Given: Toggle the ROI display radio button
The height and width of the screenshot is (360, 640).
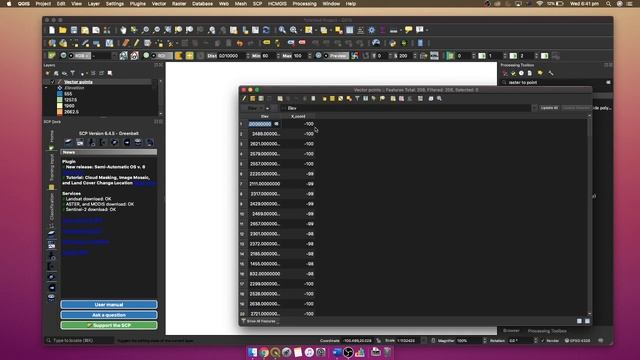Looking at the screenshot, I should pyautogui.click(x=153, y=56).
